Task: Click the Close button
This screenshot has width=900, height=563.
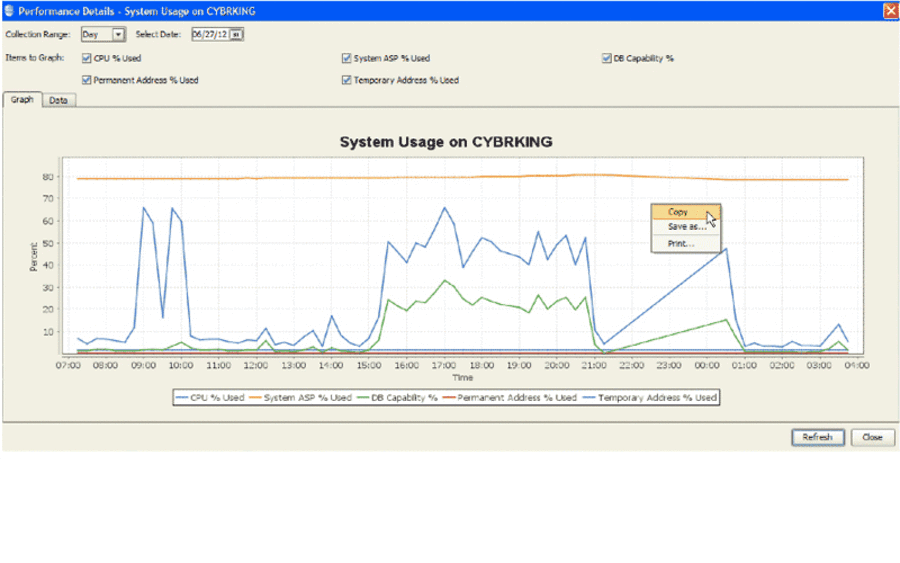Action: tap(872, 437)
